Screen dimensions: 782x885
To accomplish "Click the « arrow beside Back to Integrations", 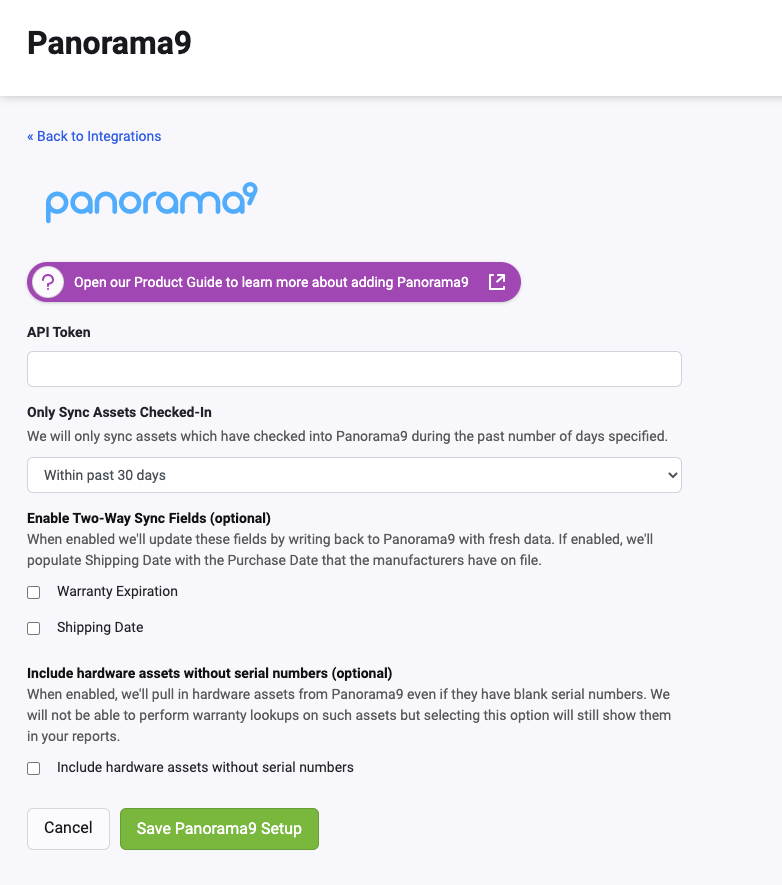I will [x=30, y=136].
